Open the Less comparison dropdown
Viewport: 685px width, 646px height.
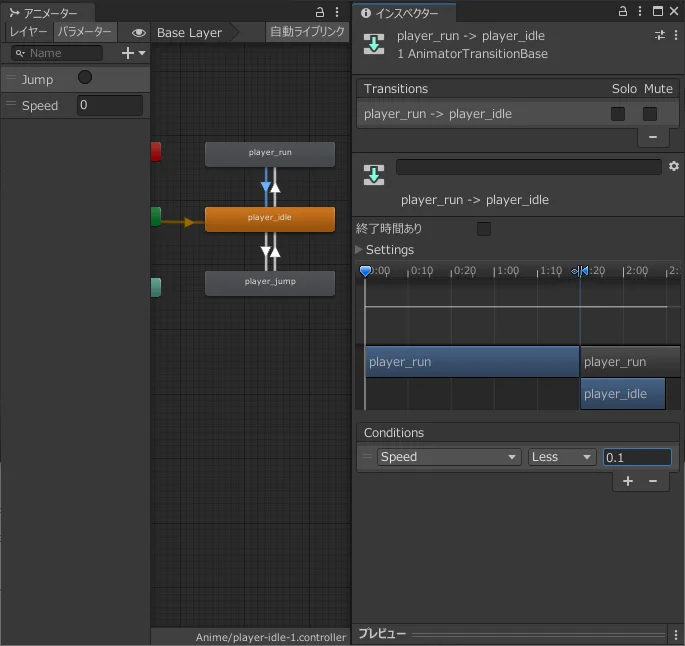tap(562, 457)
